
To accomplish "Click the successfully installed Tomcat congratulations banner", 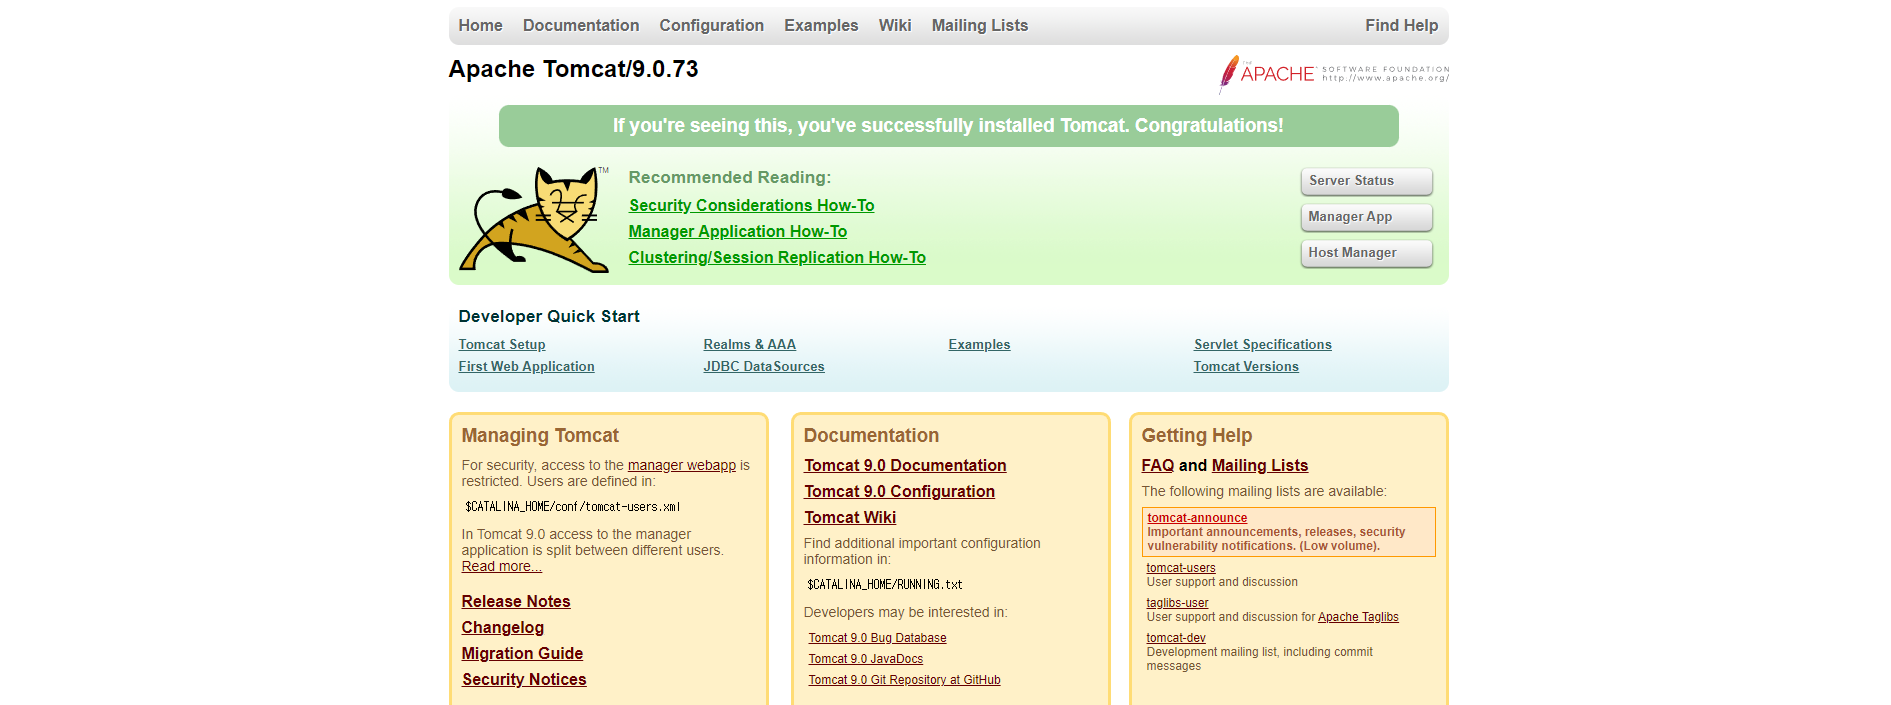I will 948,126.
